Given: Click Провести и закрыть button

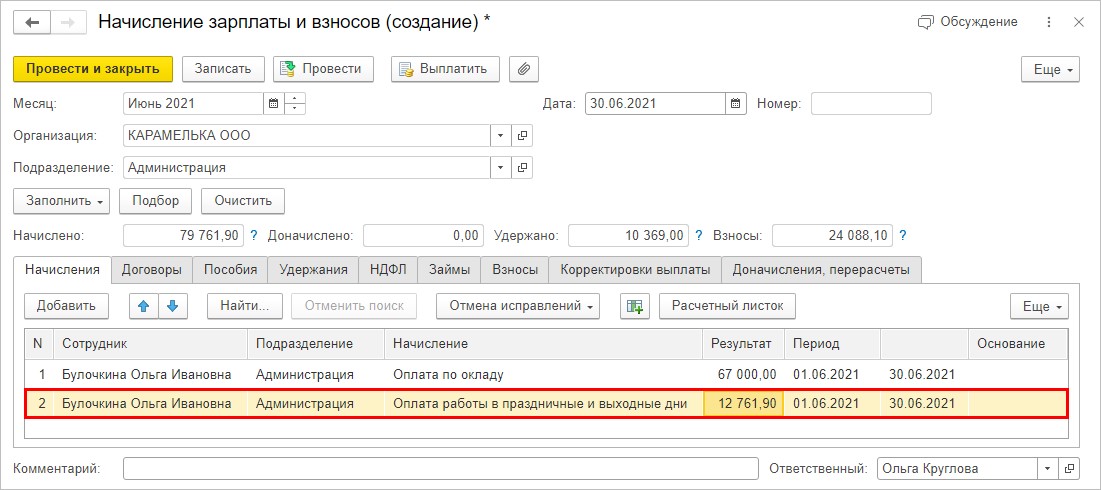Looking at the screenshot, I should pos(93,69).
